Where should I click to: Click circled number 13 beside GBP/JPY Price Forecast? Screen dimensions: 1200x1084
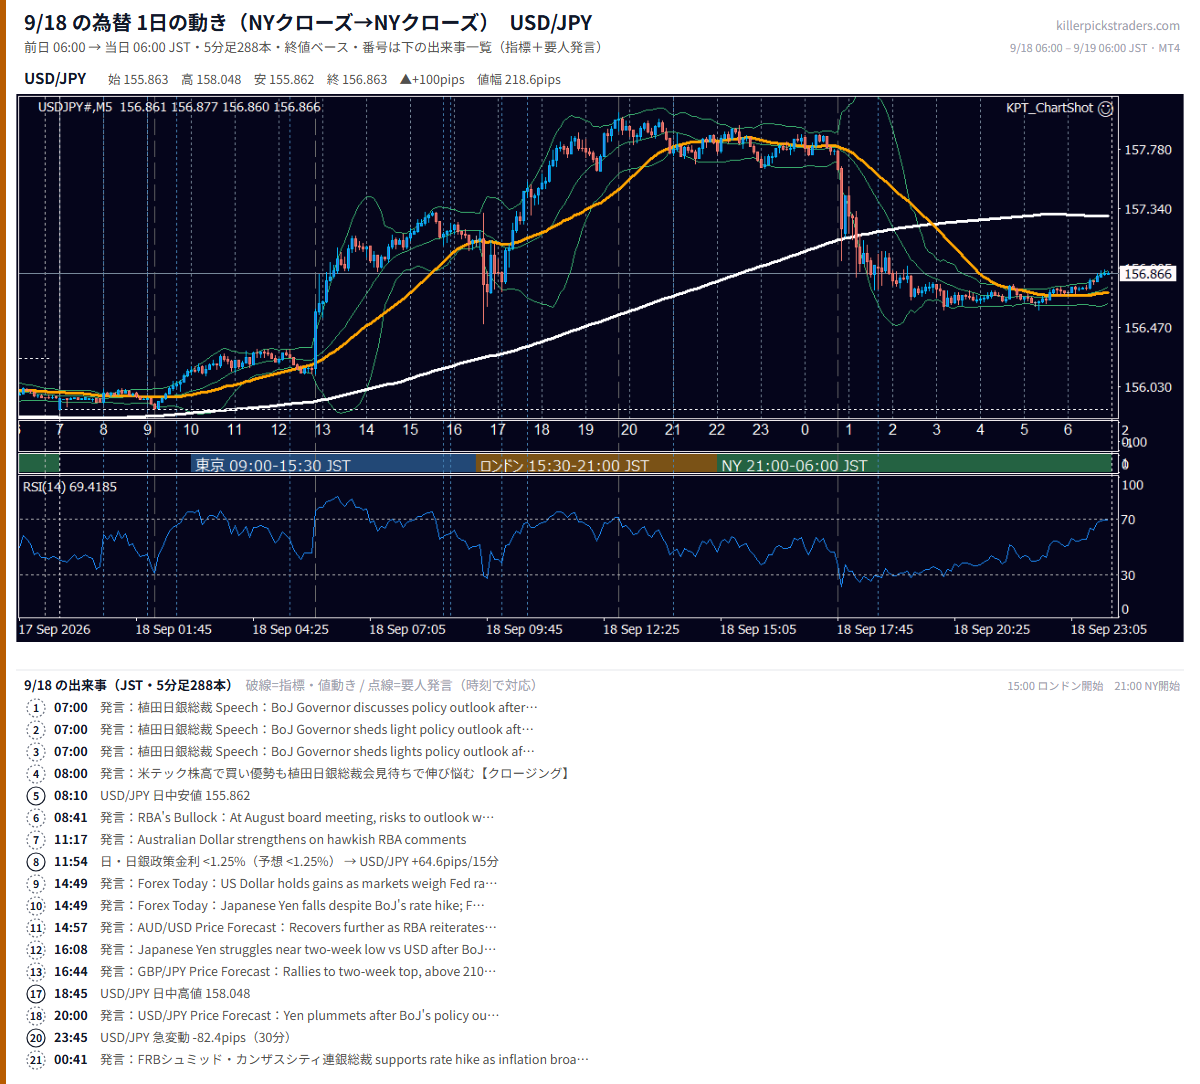(36, 972)
